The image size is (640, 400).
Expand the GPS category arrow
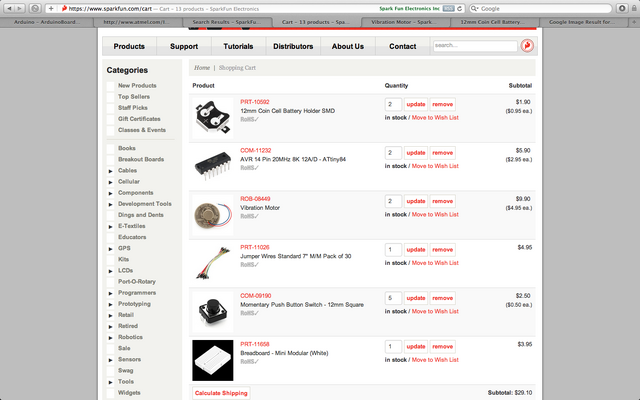click(111, 249)
